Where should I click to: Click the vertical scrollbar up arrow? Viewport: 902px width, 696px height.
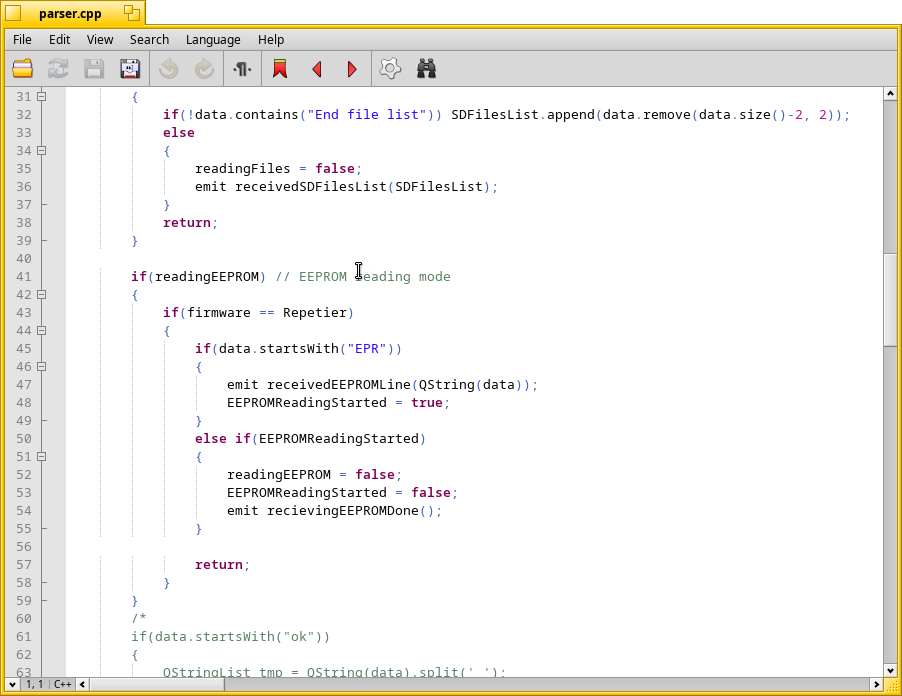890,94
